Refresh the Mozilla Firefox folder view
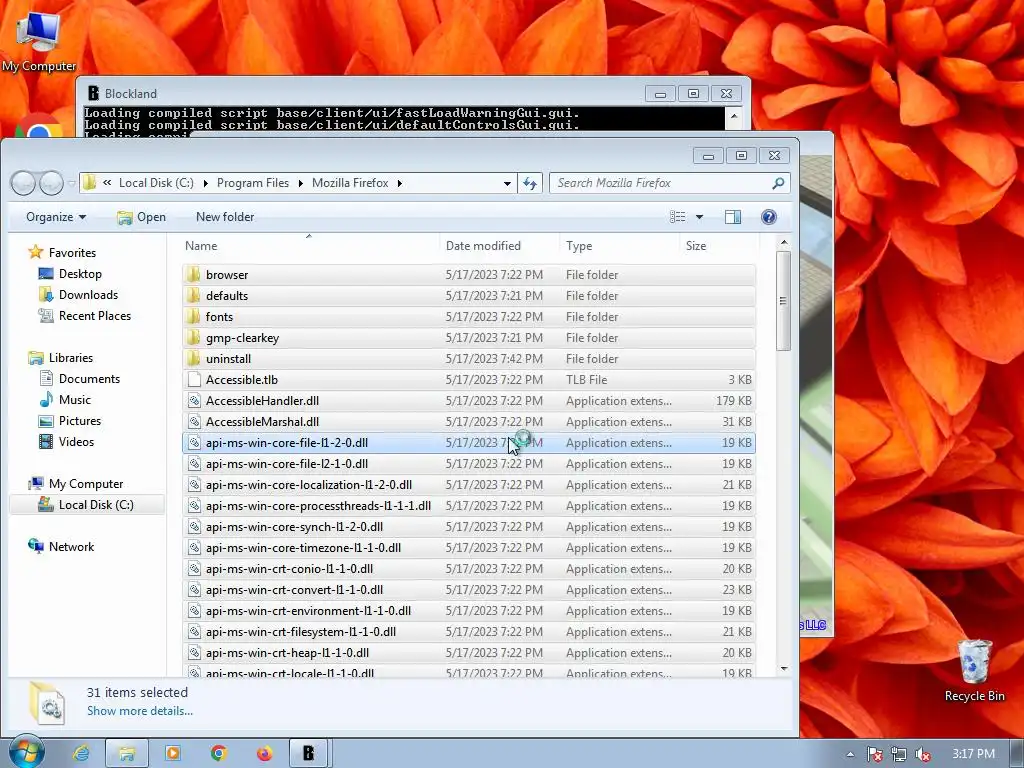 pos(530,184)
